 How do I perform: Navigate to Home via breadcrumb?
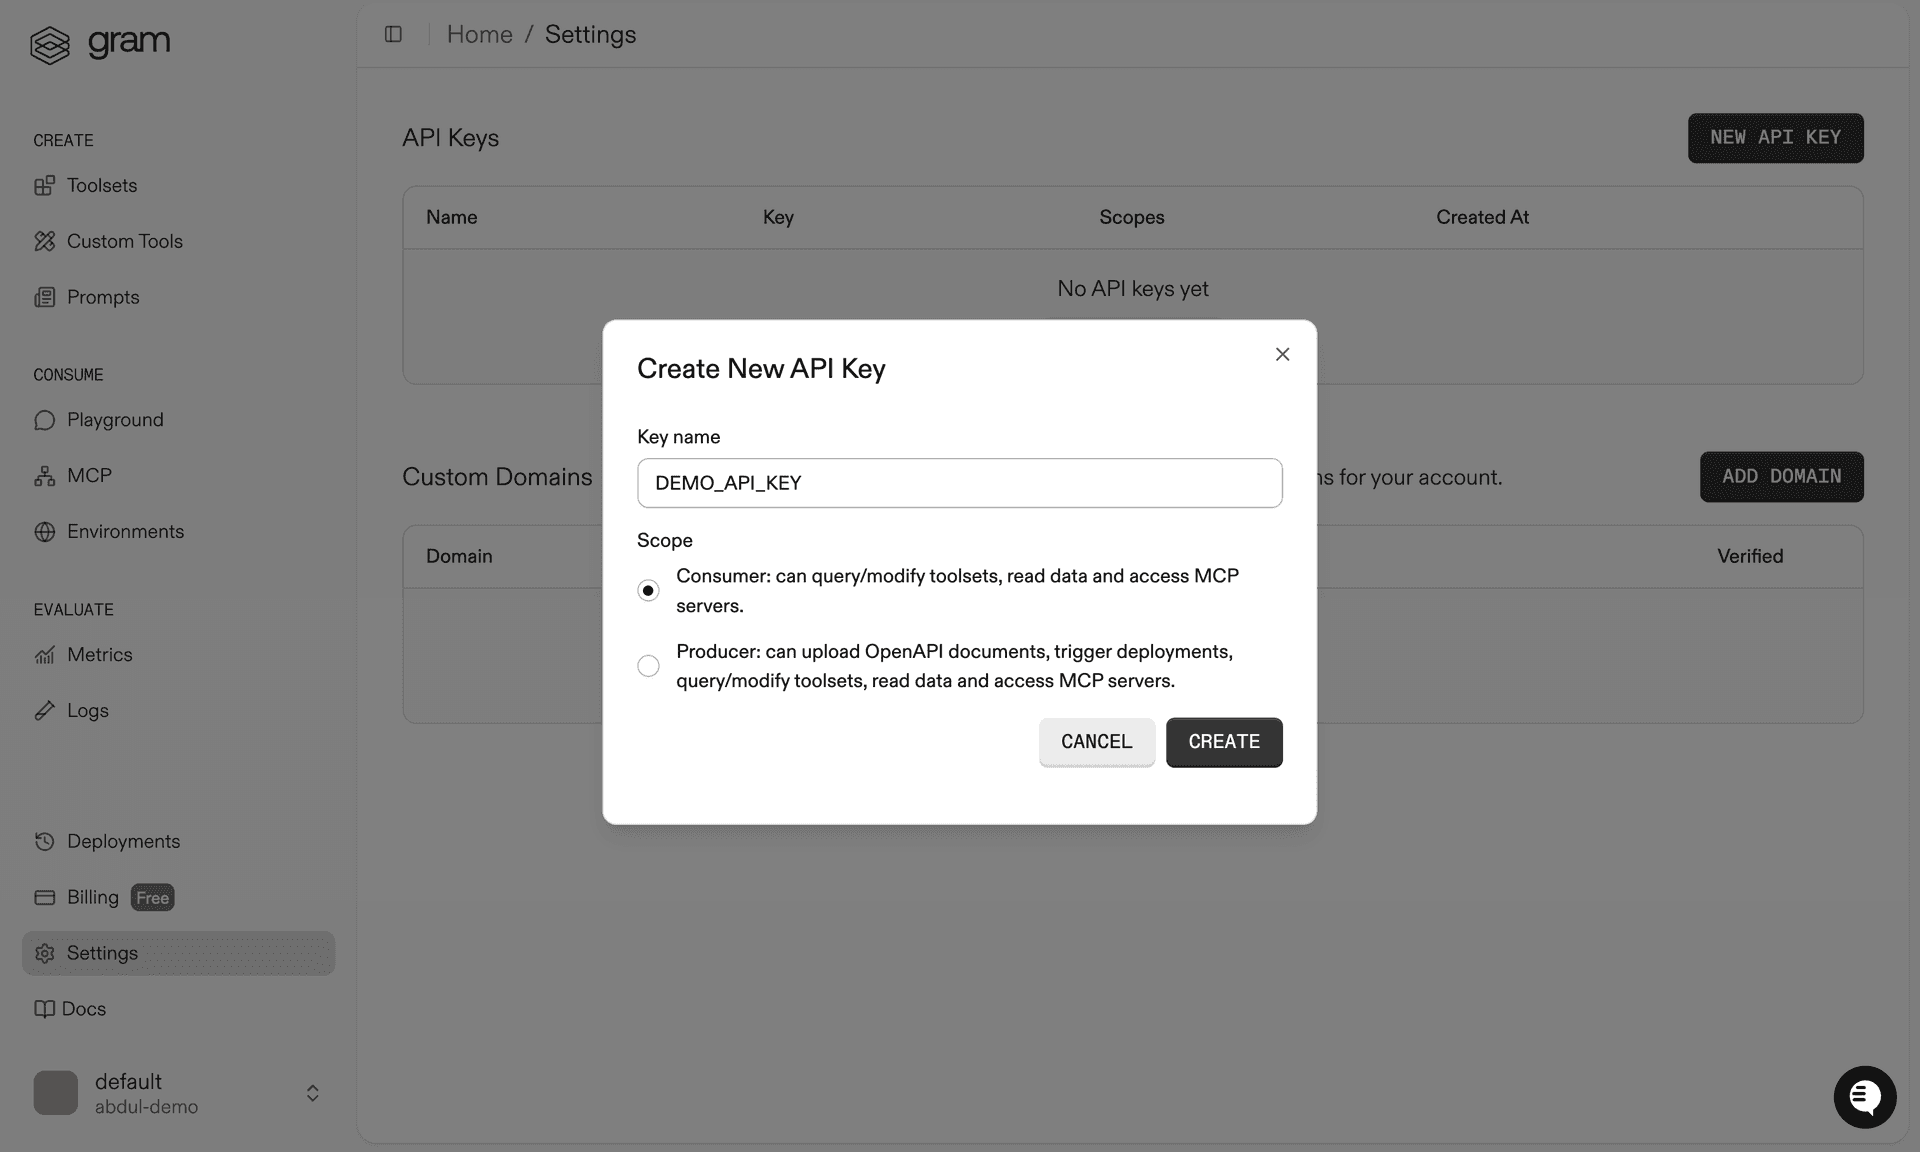tap(480, 34)
